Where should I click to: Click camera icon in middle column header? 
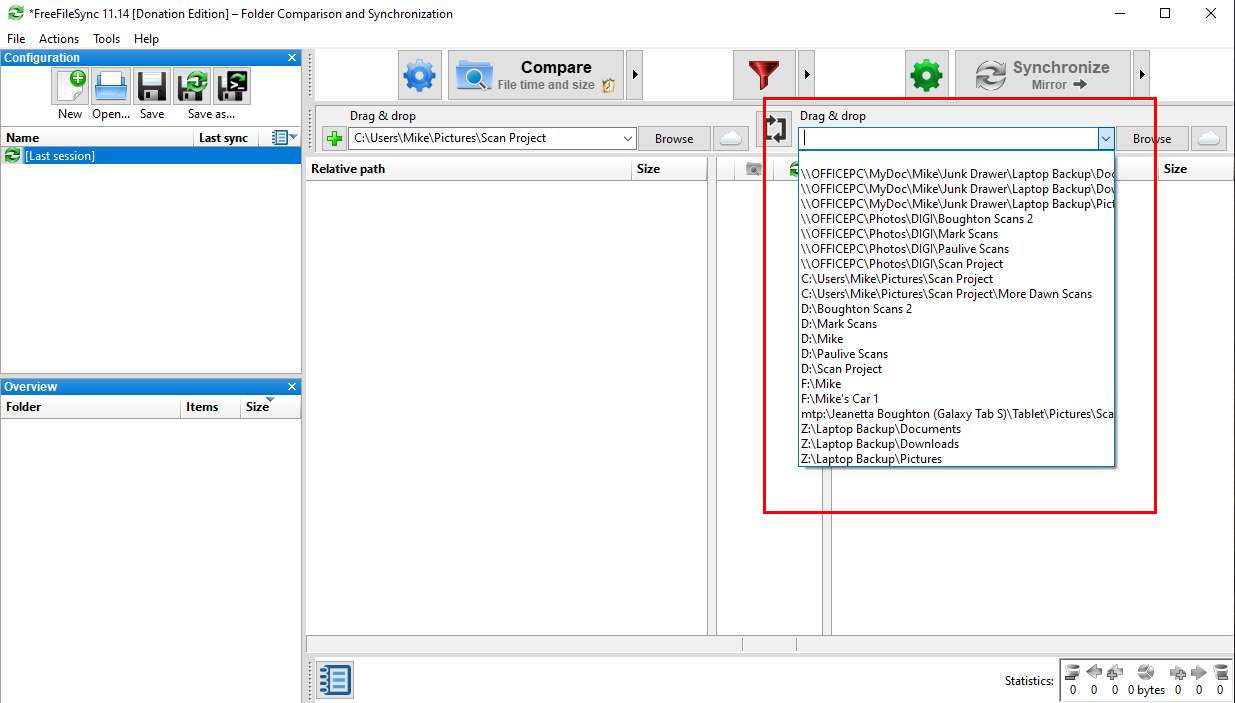point(754,169)
